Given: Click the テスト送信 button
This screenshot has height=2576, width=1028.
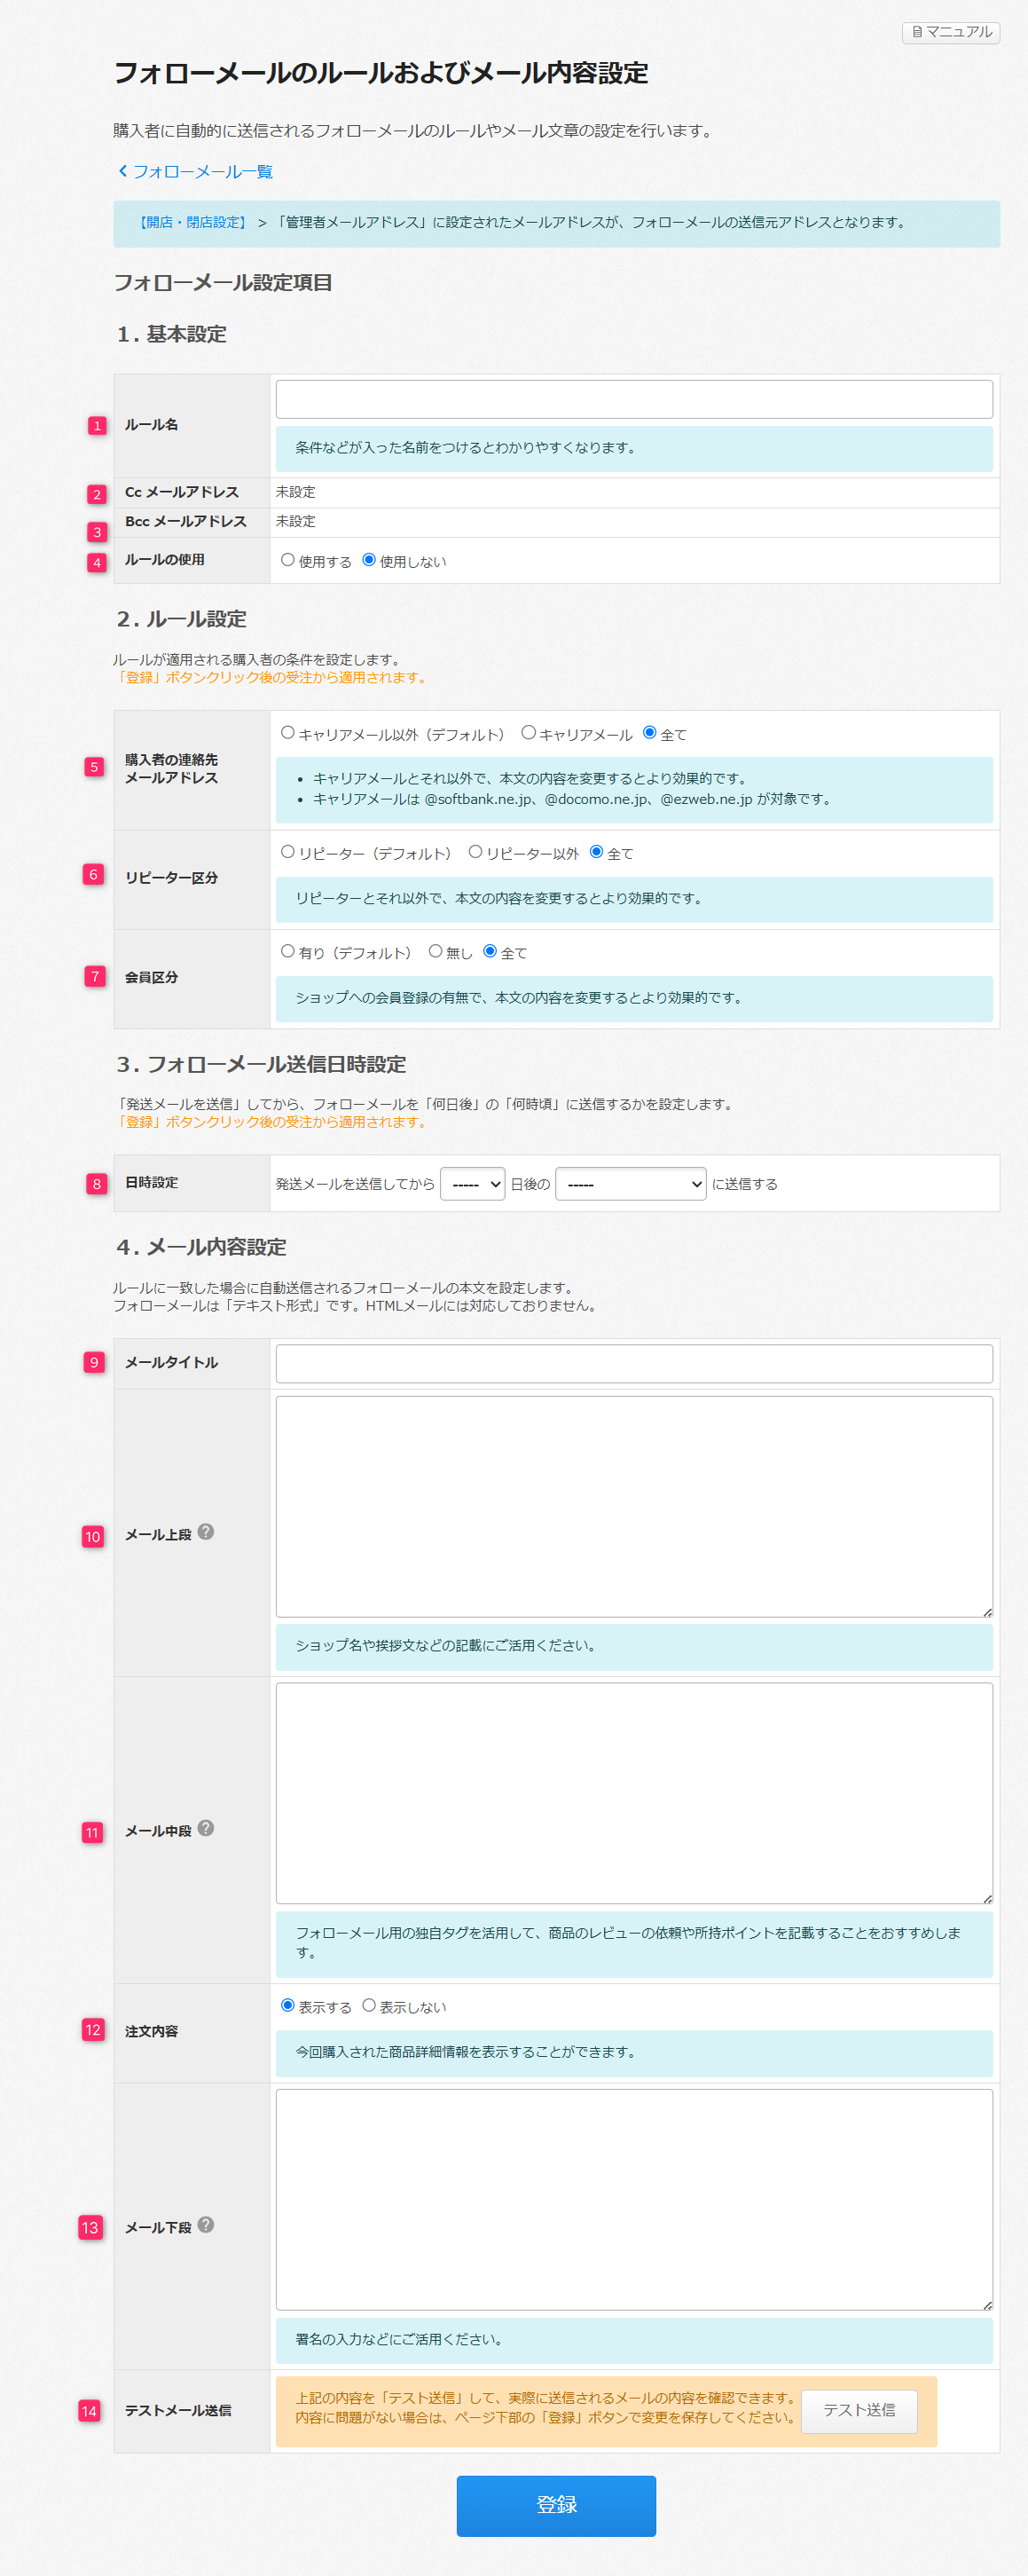Looking at the screenshot, I should point(858,2410).
